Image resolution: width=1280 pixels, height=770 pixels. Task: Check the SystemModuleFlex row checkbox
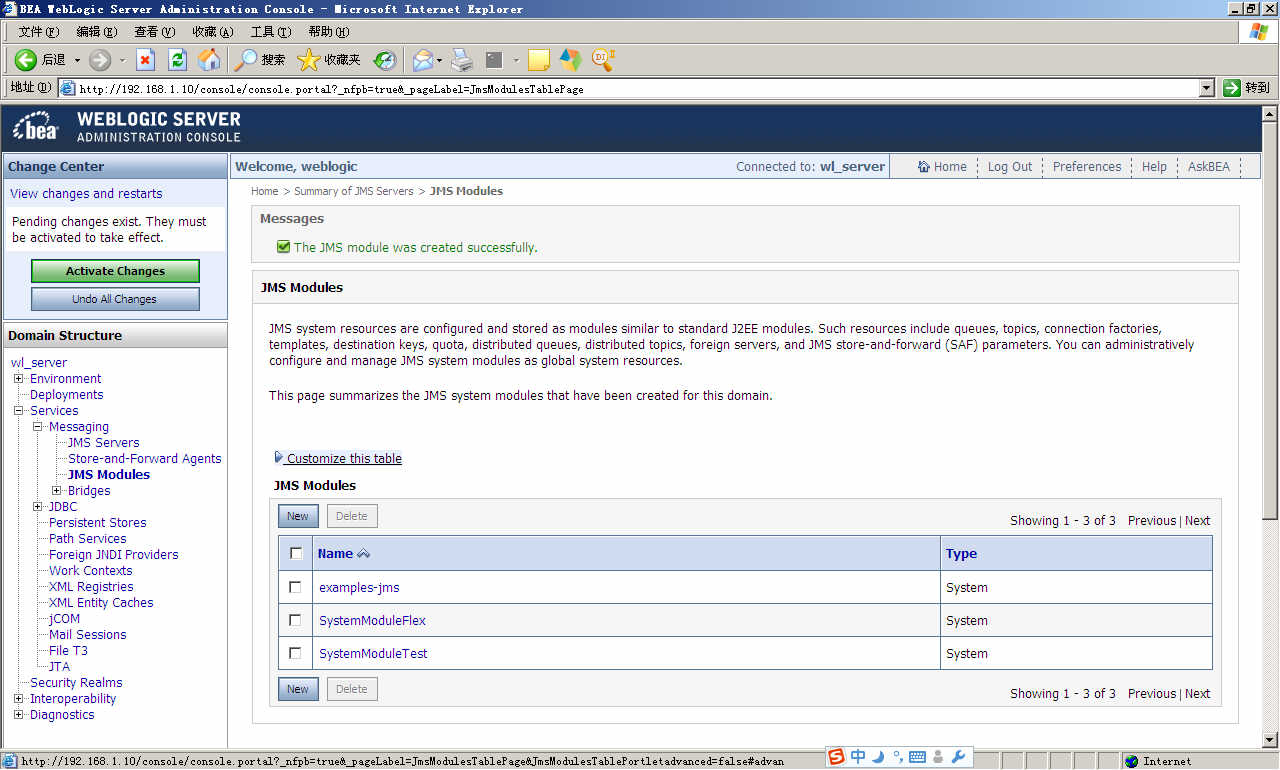295,620
